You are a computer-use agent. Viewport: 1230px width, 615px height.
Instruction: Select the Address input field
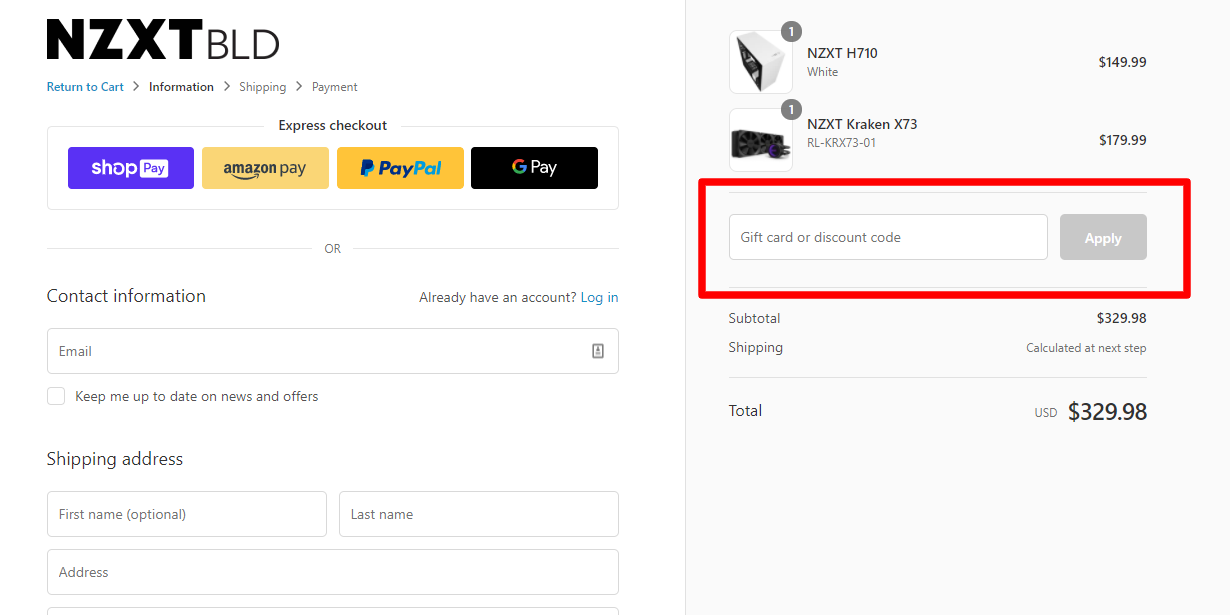click(332, 572)
